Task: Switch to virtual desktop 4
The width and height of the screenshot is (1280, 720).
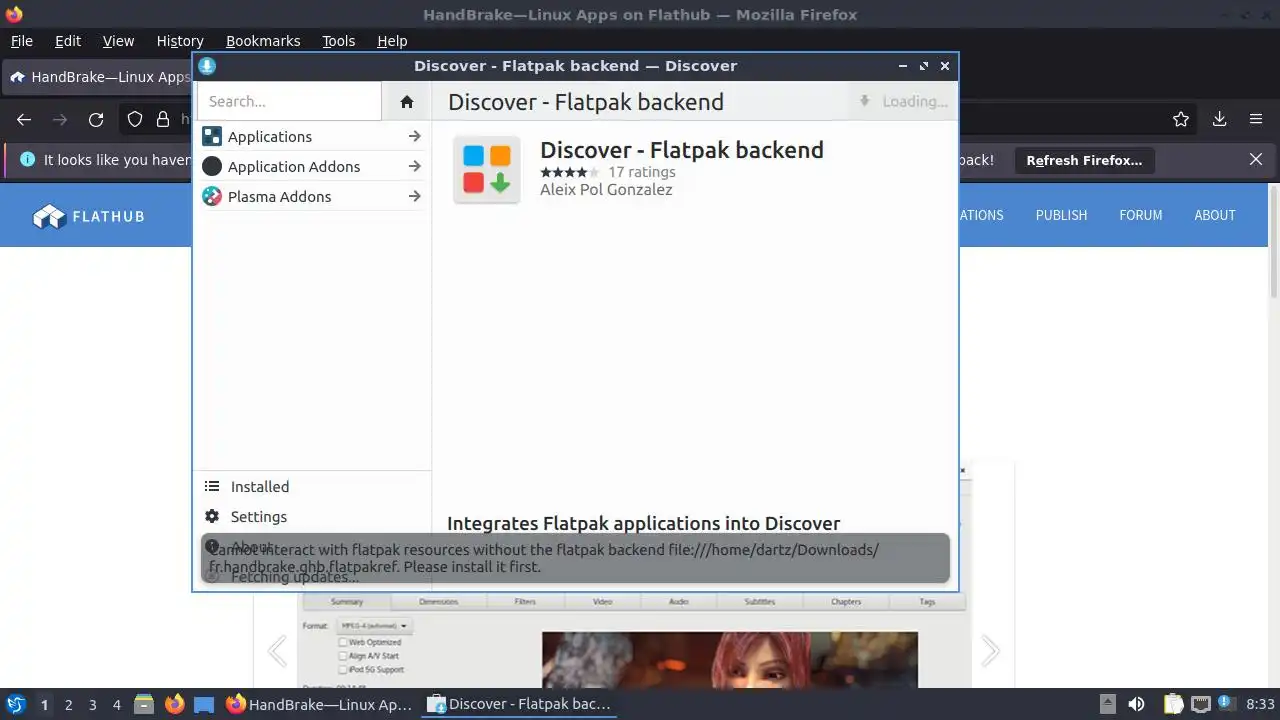Action: click(116, 704)
